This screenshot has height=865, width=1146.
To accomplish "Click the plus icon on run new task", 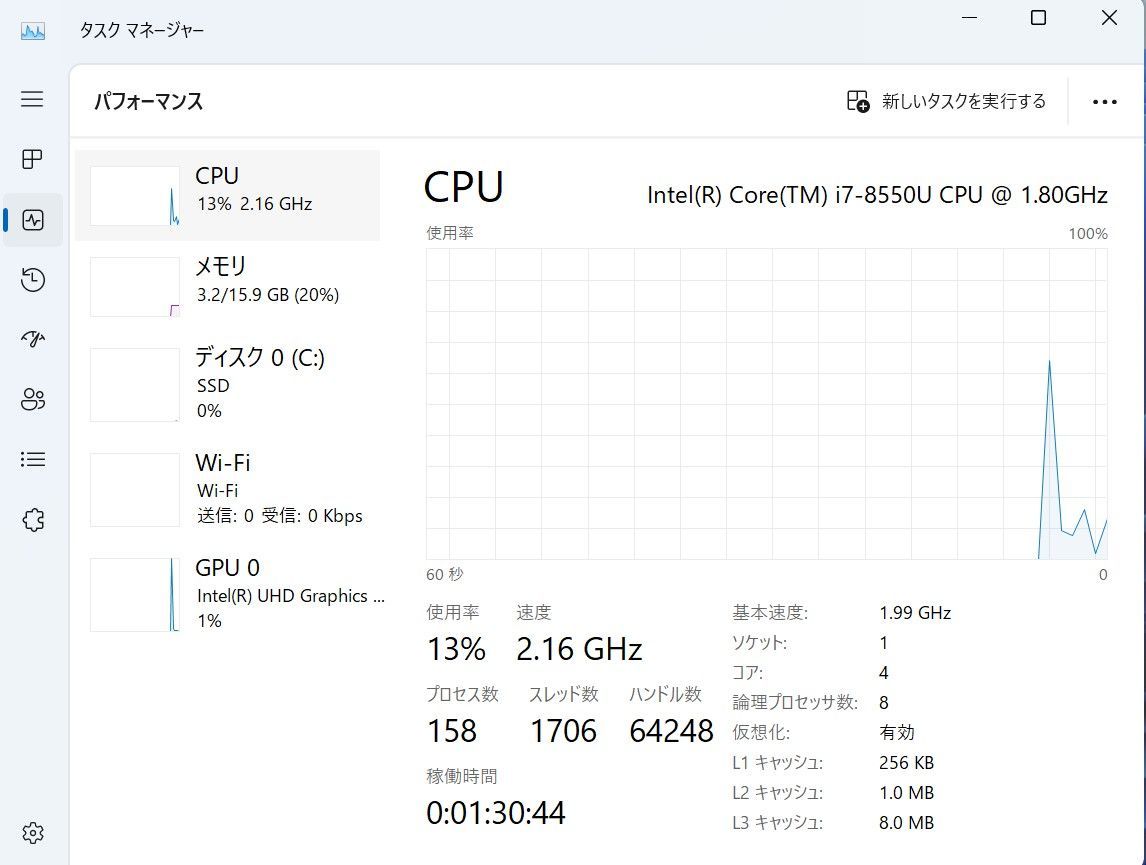I will [x=857, y=101].
